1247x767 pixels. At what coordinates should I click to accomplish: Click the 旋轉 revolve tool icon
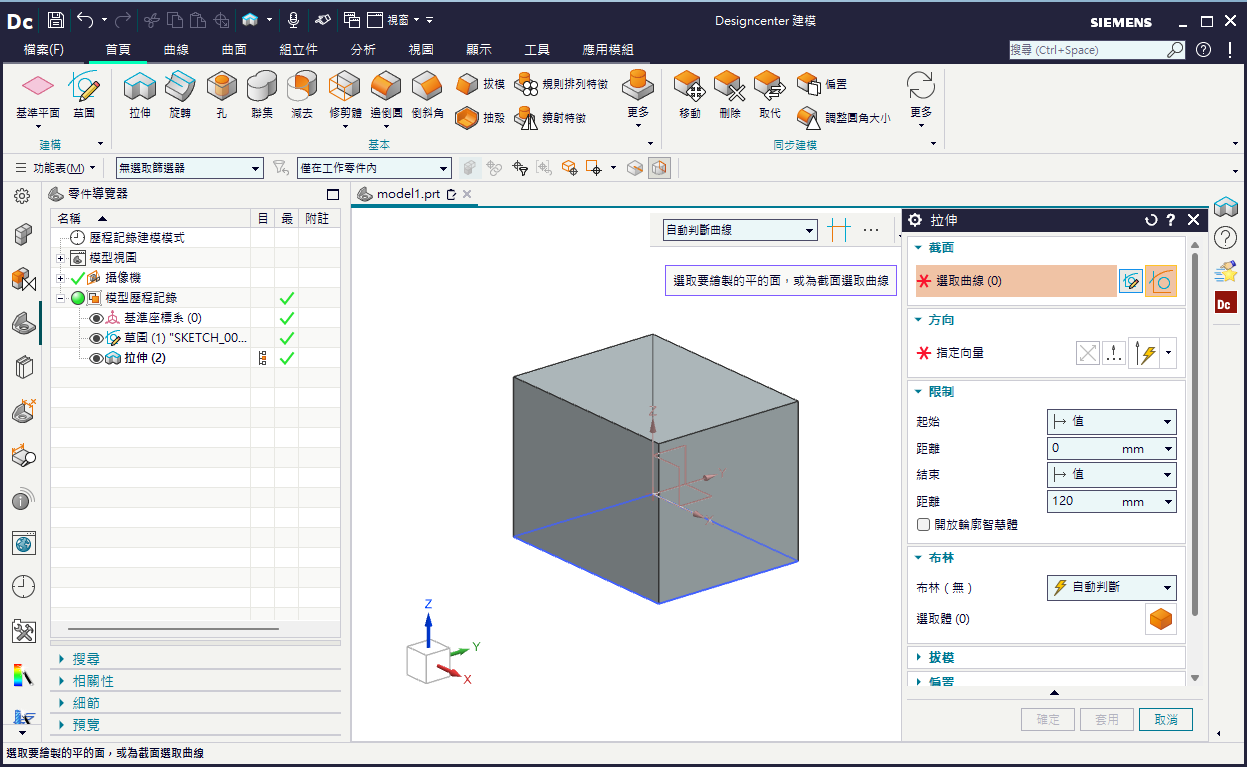(x=180, y=89)
